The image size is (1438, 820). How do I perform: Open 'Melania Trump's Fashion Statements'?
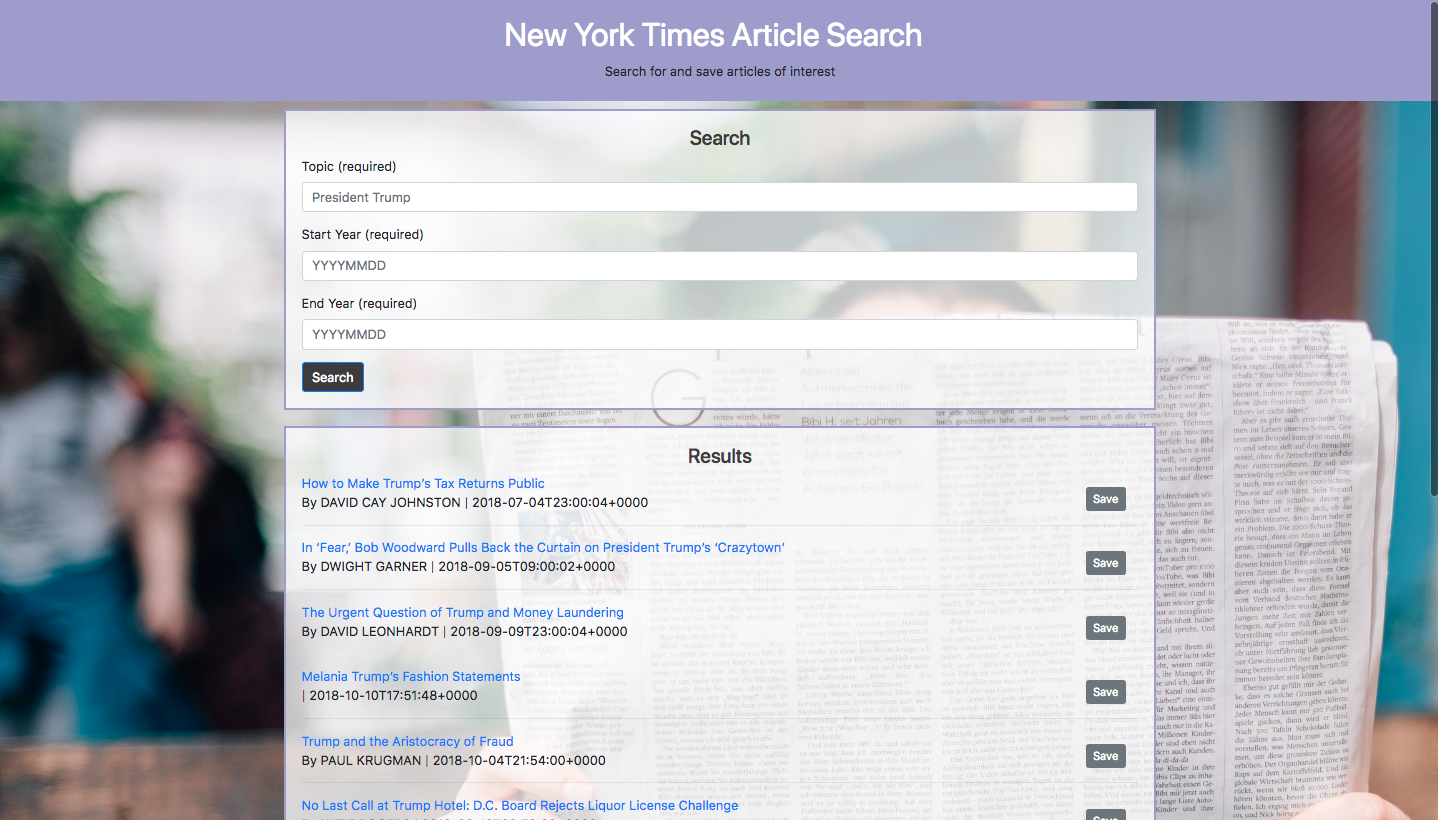click(411, 676)
